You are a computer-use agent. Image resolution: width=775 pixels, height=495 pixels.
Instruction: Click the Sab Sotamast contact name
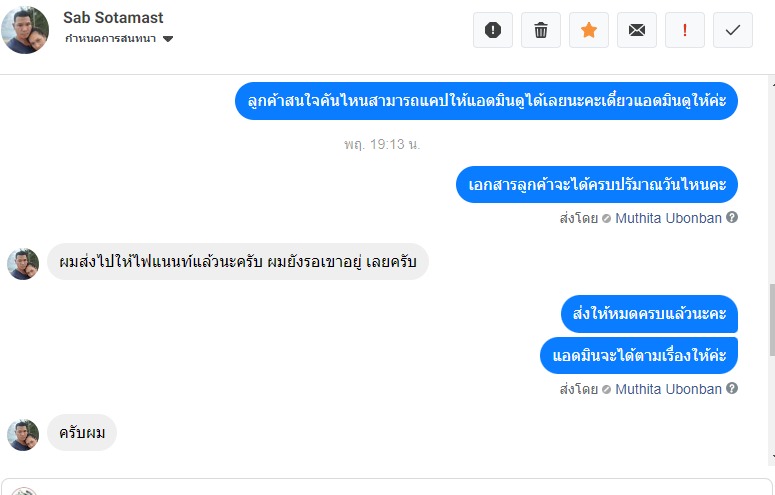113,18
